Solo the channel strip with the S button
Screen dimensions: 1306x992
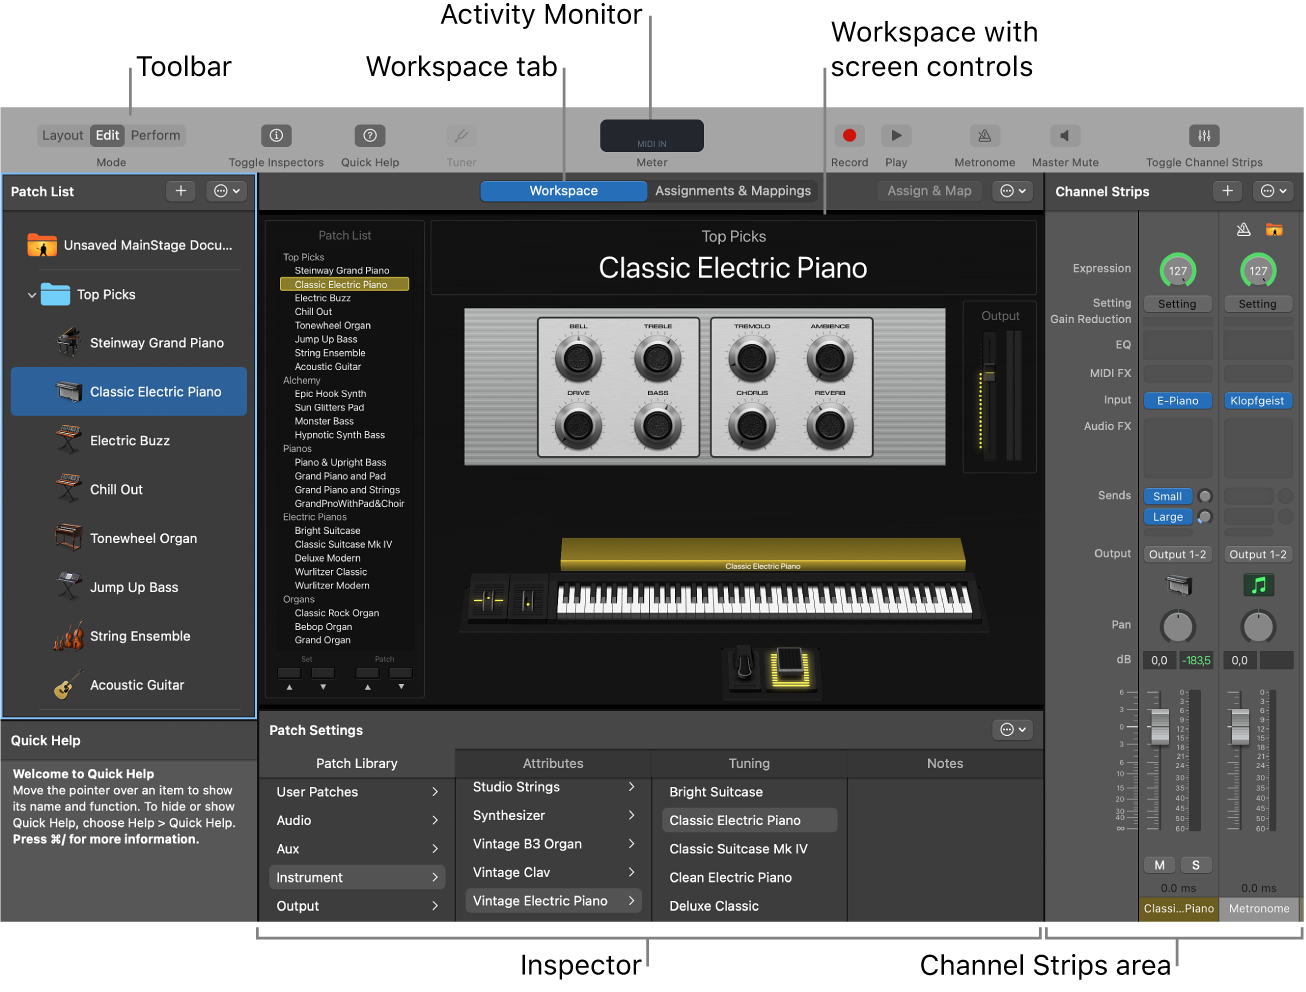click(1196, 864)
